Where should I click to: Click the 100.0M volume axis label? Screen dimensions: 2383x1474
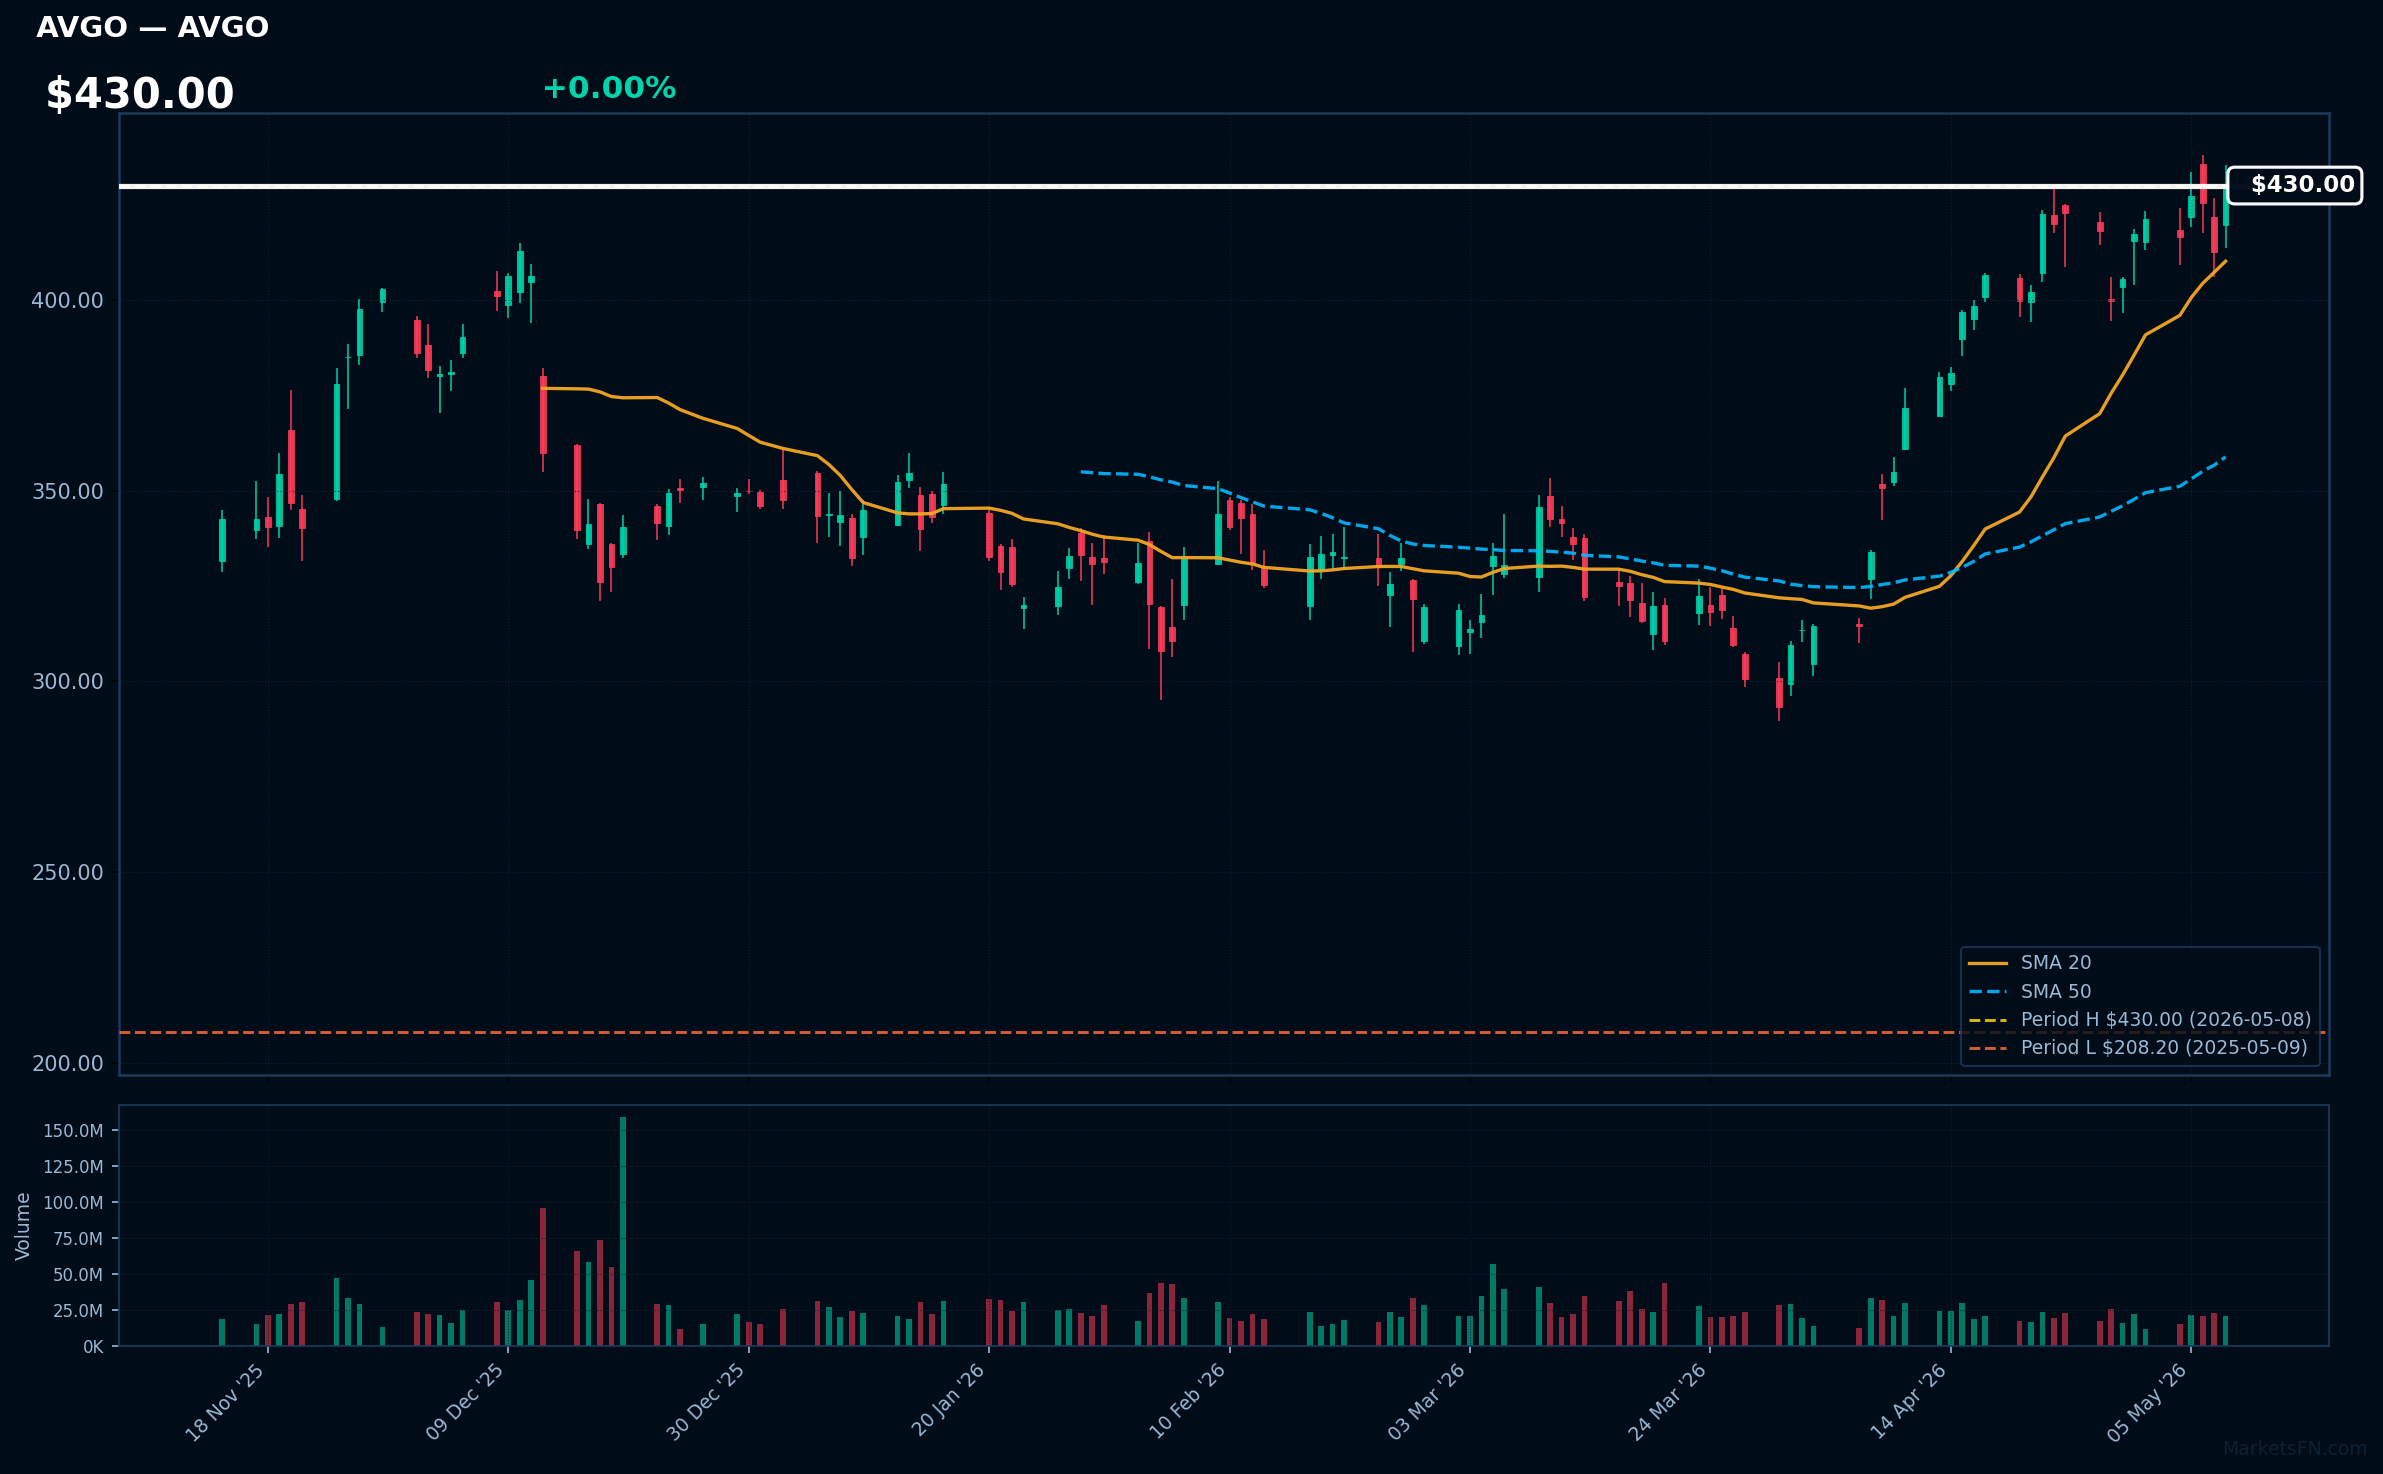click(73, 1203)
